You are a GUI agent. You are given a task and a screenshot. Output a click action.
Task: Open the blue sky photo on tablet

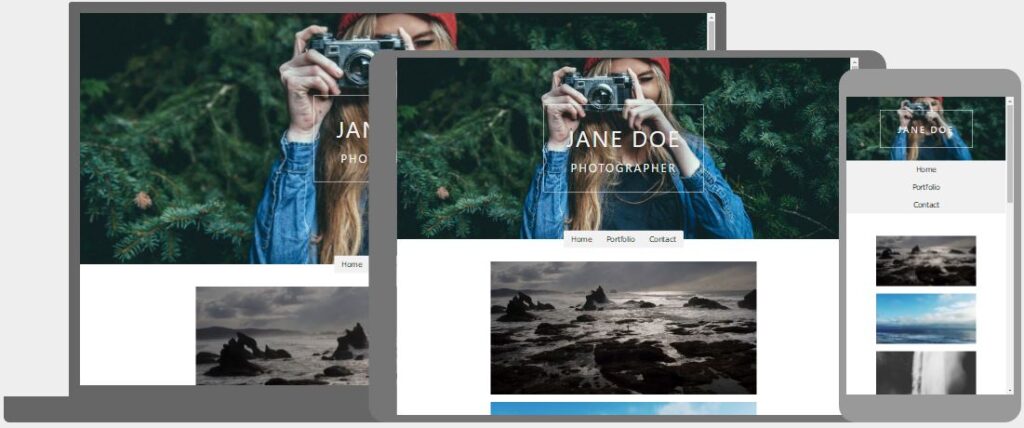(623, 408)
